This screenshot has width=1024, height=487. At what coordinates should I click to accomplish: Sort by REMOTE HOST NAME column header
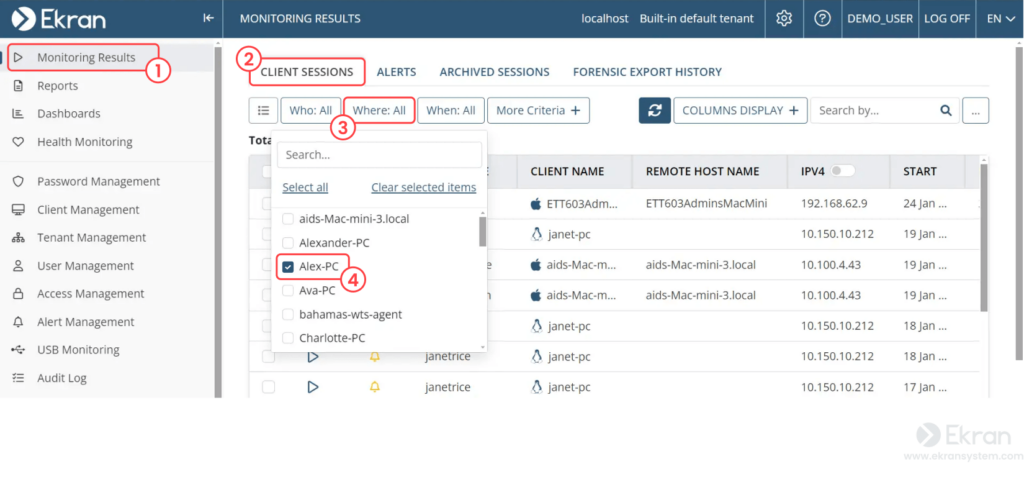702,171
